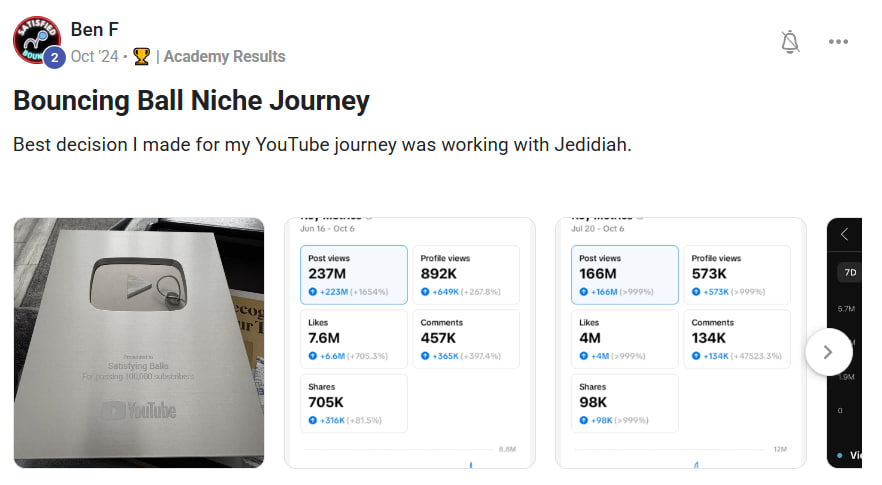882x485 pixels.
Task: Open the Academy Results category link
Action: [224, 56]
